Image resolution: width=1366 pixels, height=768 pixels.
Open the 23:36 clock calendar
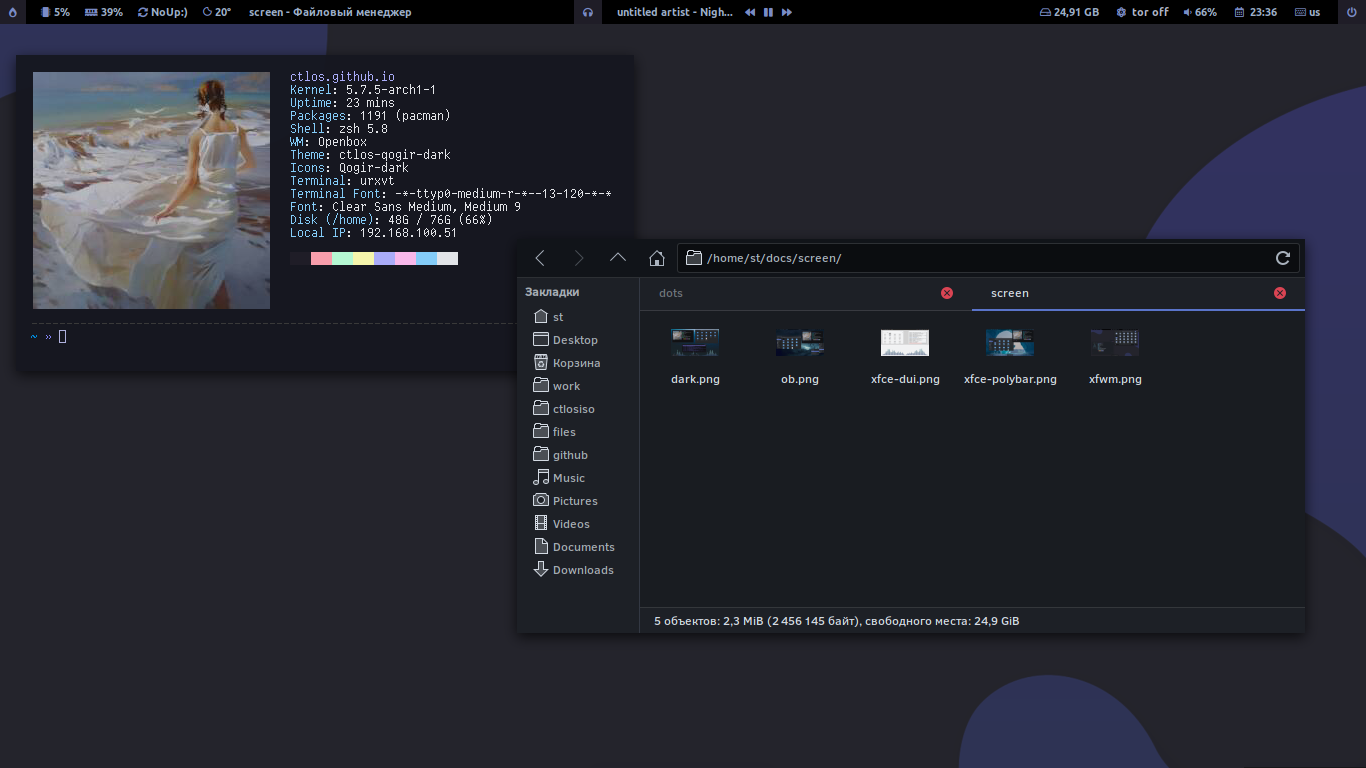(x=1255, y=12)
